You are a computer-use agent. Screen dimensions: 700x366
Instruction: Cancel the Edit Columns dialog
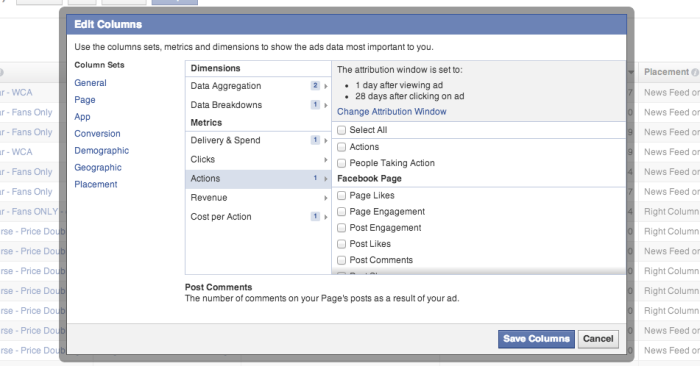point(598,339)
